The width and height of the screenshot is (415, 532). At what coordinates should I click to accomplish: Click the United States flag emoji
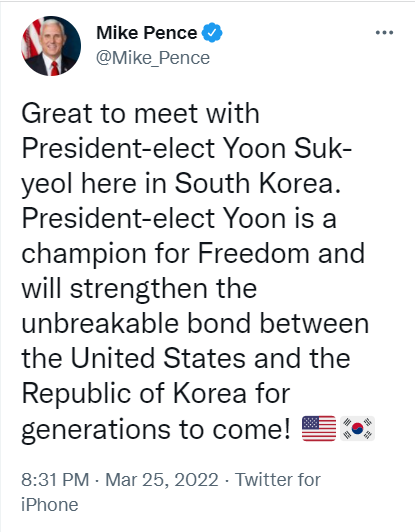point(319,429)
